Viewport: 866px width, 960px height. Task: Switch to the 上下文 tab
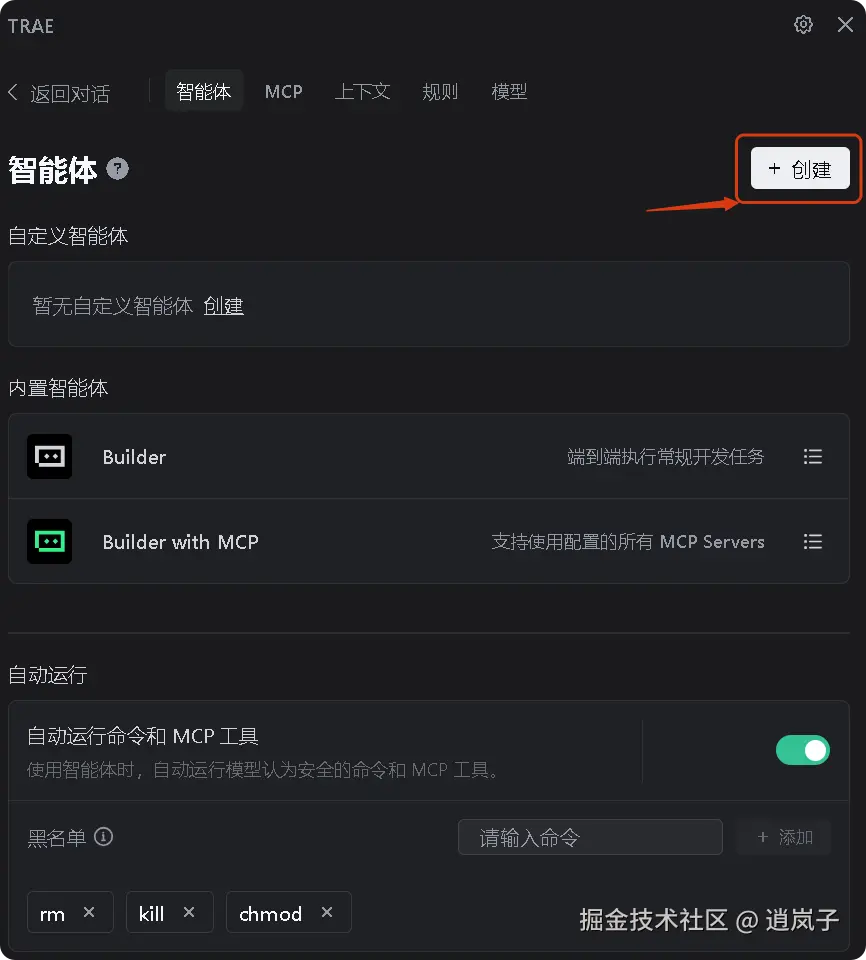click(x=363, y=92)
